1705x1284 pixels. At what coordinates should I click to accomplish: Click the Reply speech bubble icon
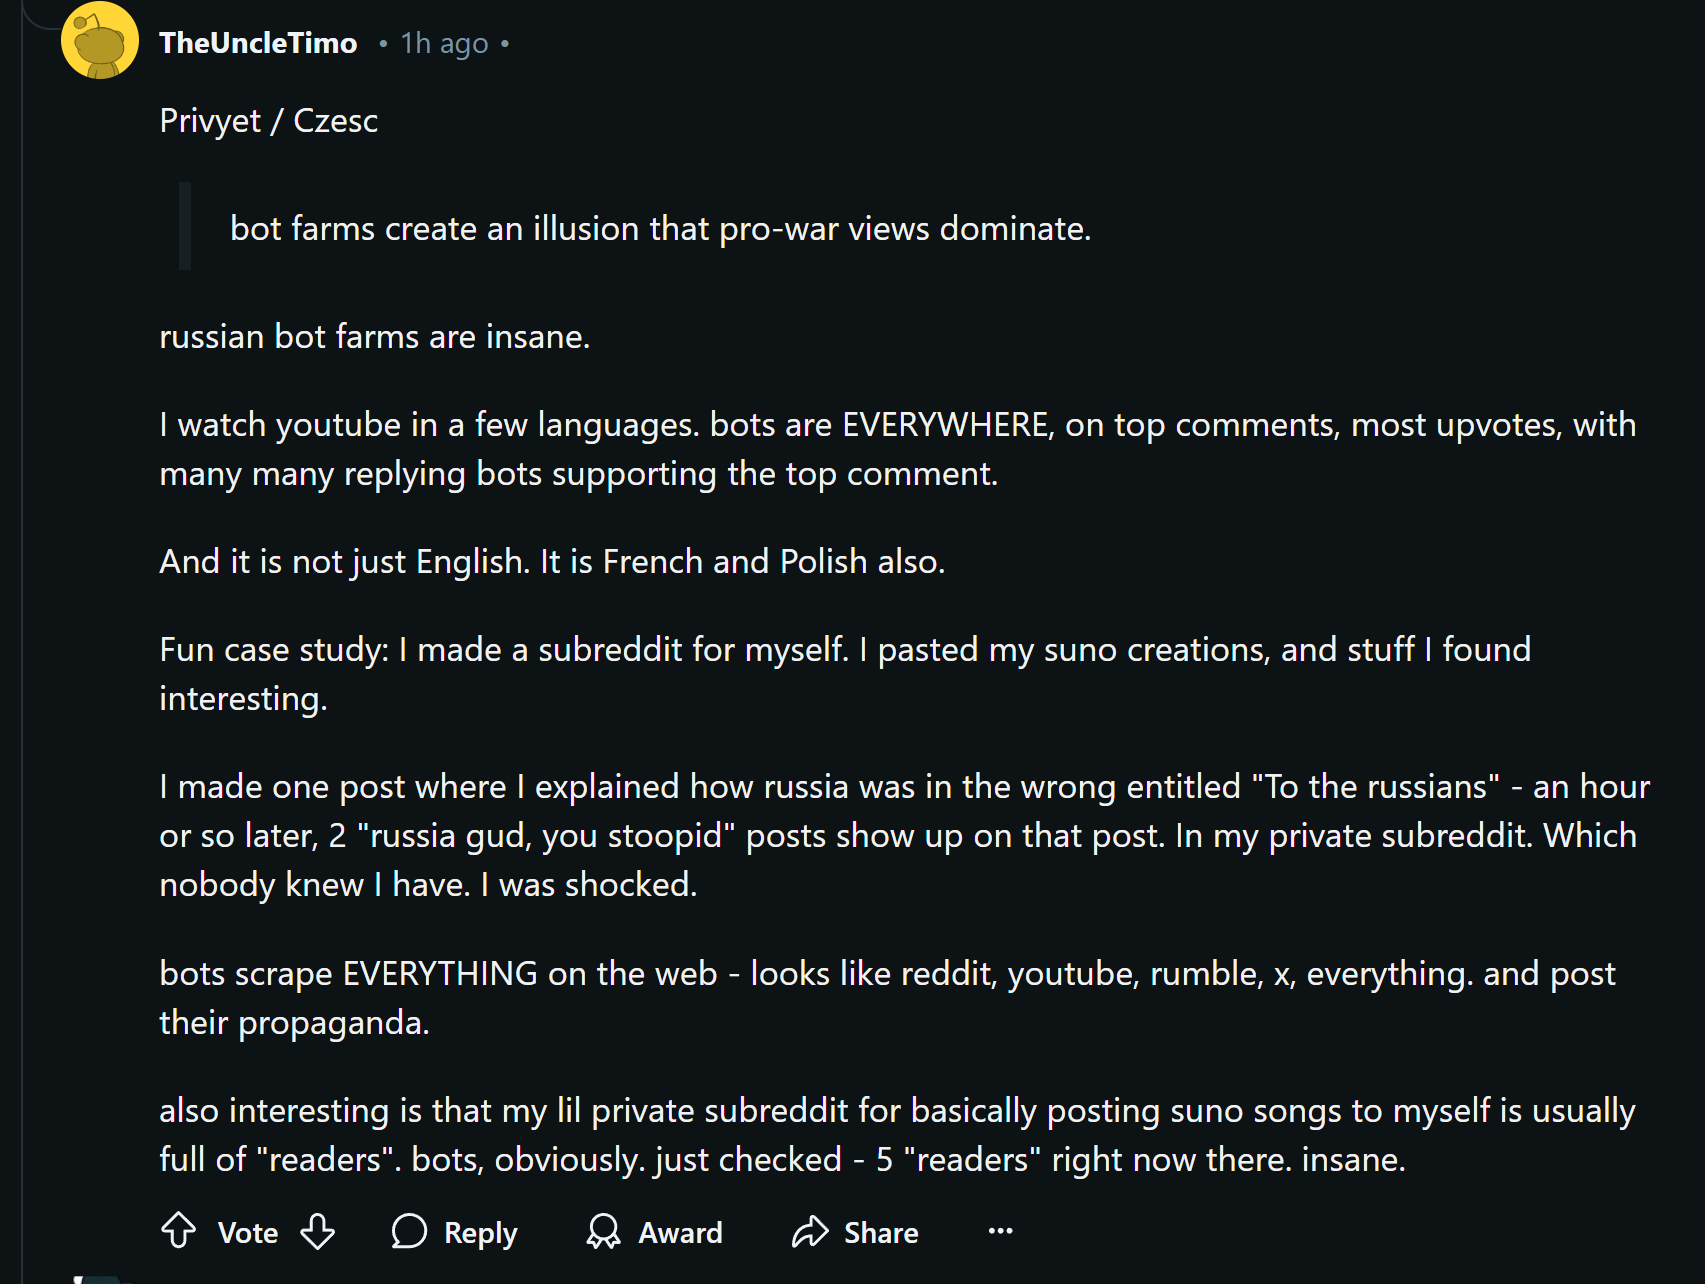[409, 1232]
